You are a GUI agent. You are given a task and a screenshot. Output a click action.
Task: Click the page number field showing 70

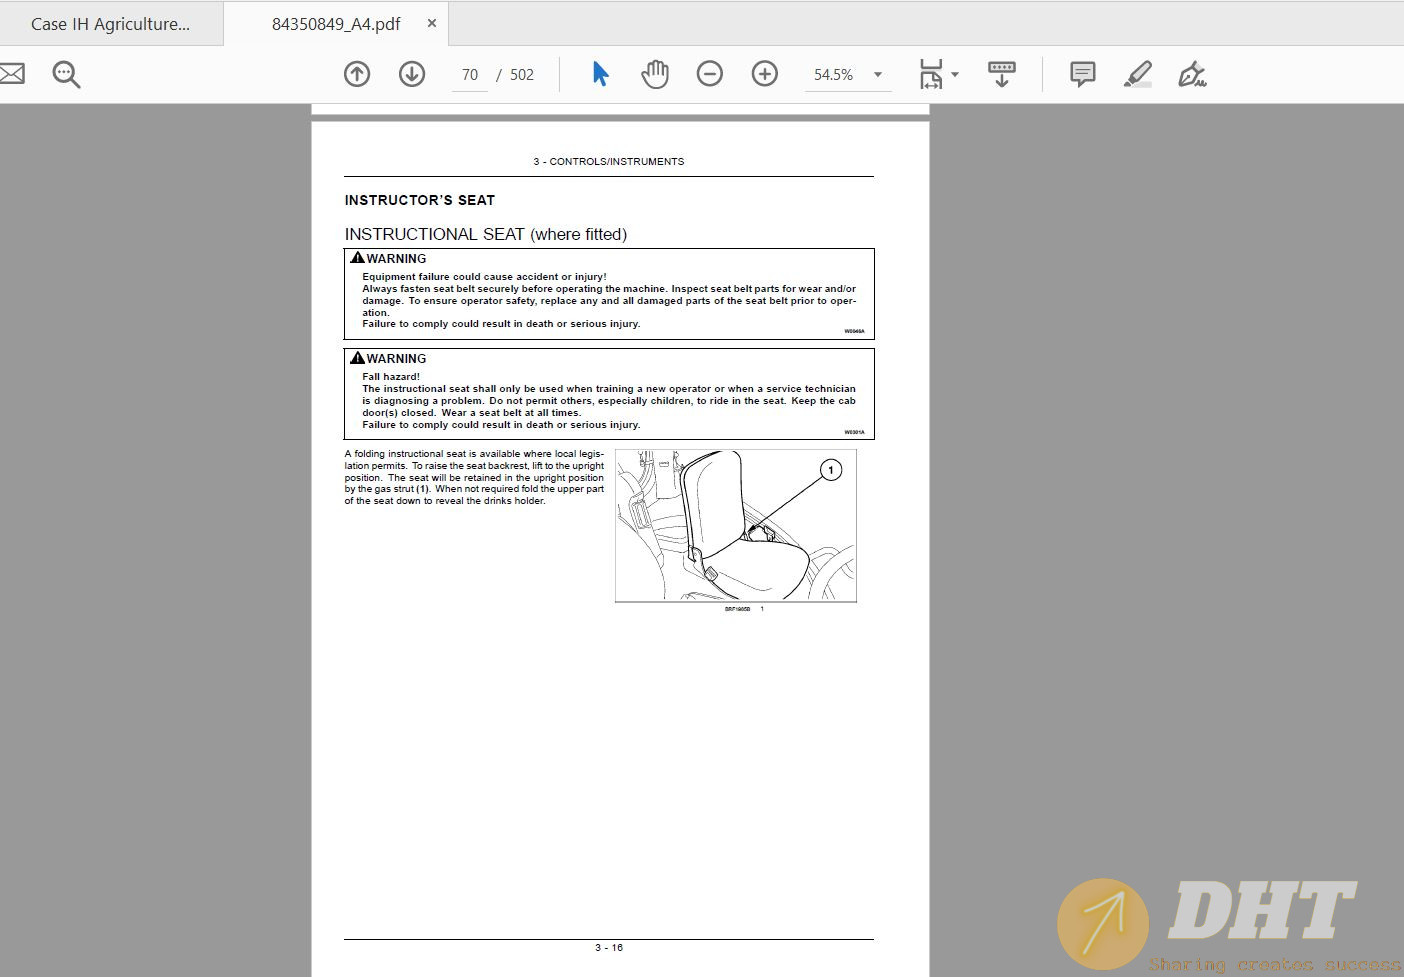(470, 75)
